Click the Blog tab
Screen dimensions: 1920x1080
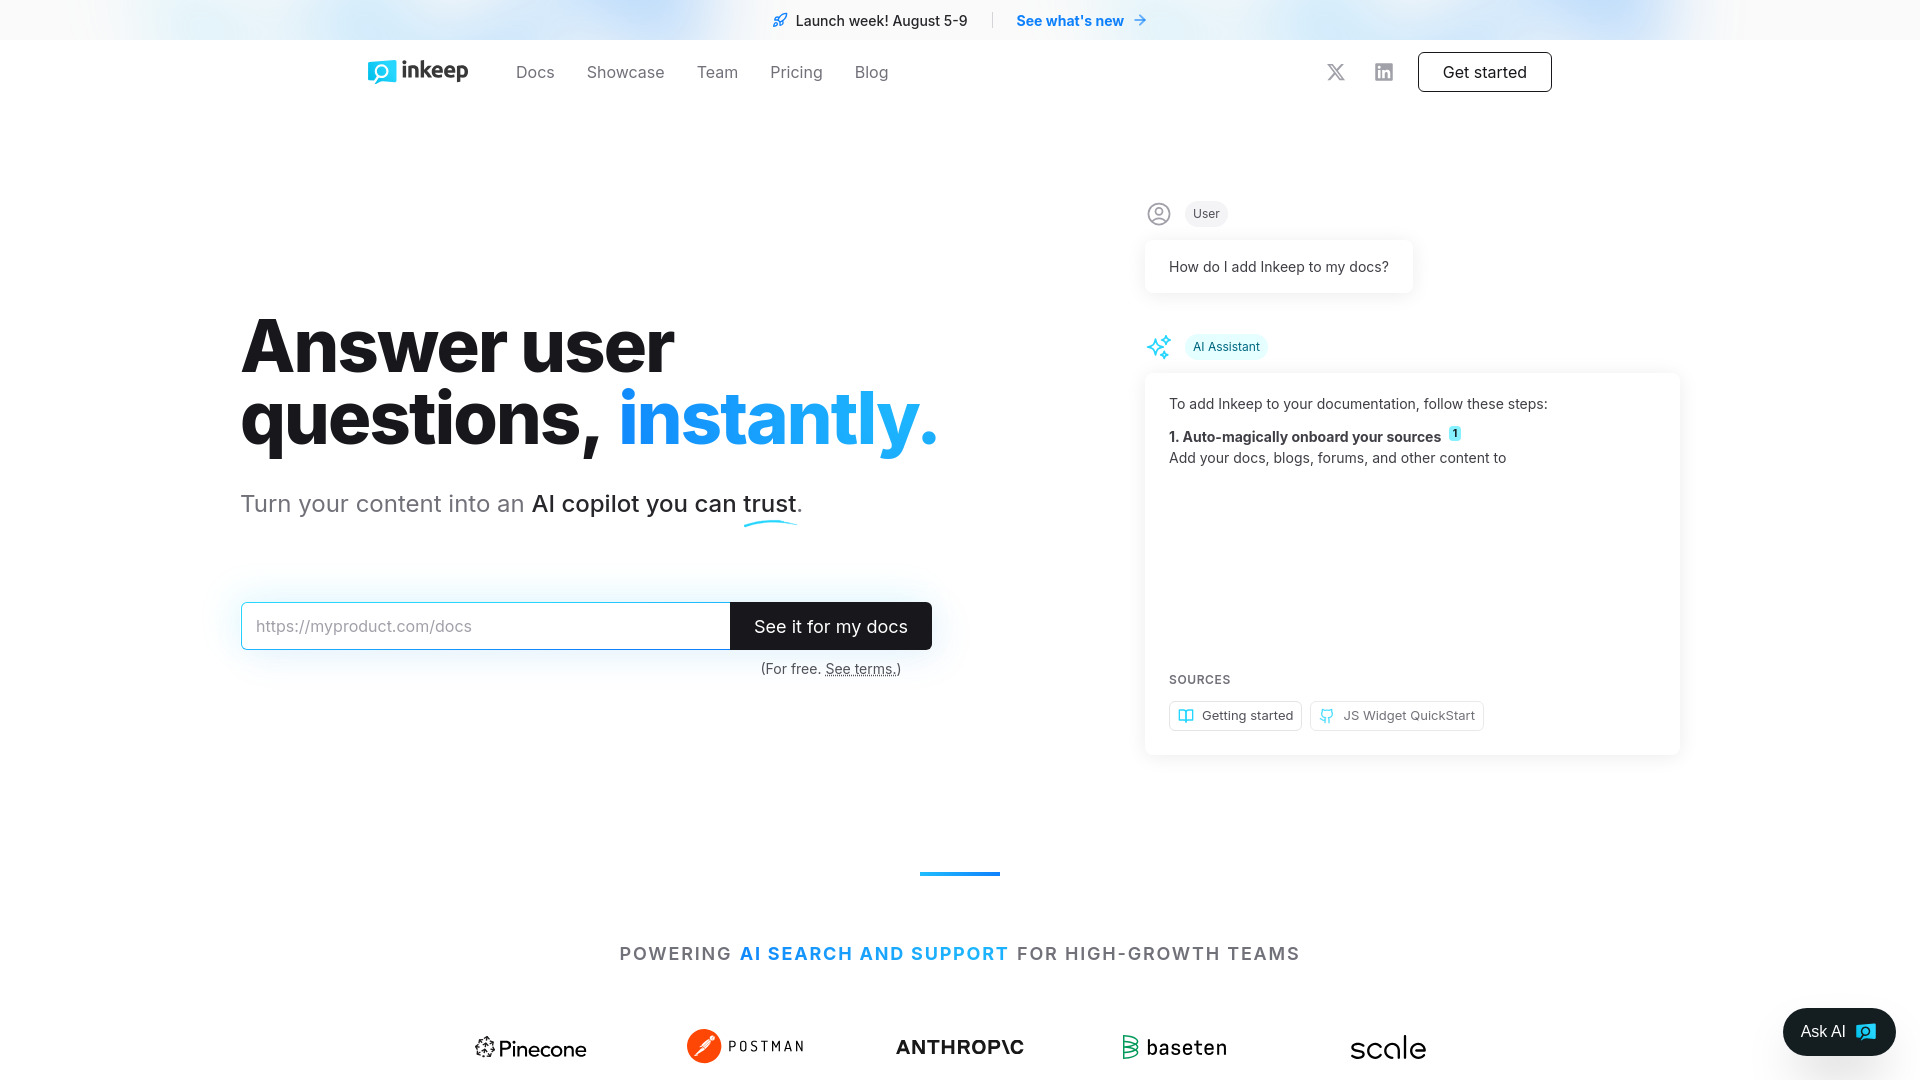tap(870, 71)
